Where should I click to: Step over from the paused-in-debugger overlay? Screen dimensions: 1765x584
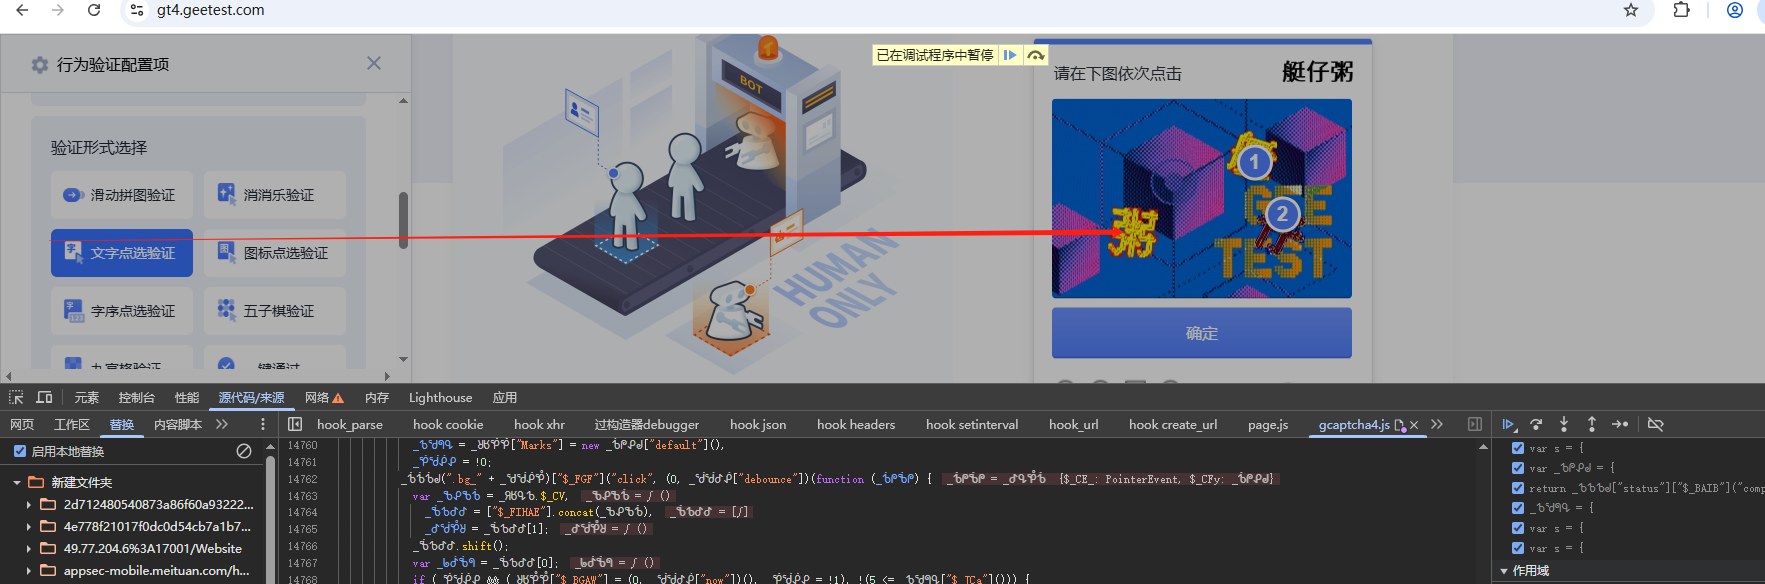click(x=1036, y=55)
